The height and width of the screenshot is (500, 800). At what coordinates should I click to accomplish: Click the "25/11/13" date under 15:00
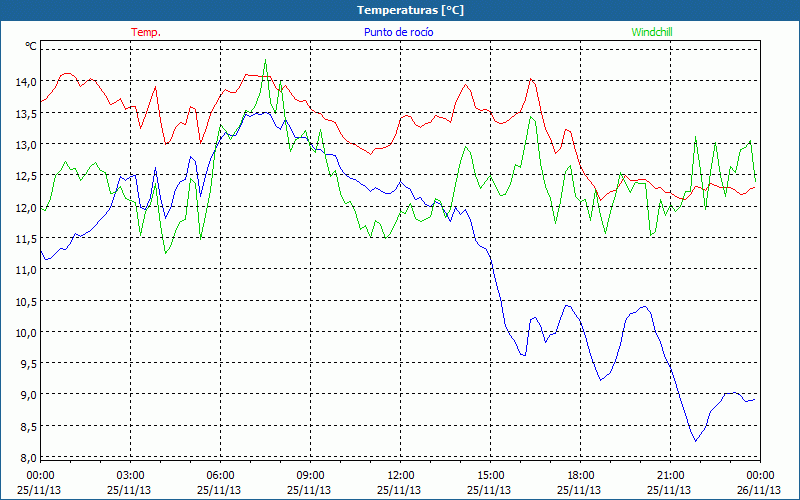pyautogui.click(x=489, y=490)
